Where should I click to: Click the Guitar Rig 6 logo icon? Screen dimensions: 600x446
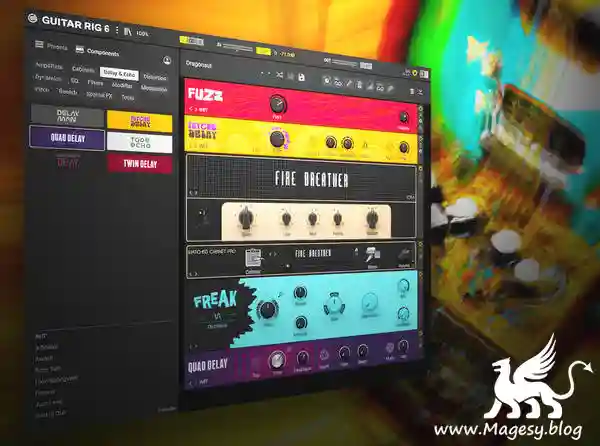click(33, 18)
